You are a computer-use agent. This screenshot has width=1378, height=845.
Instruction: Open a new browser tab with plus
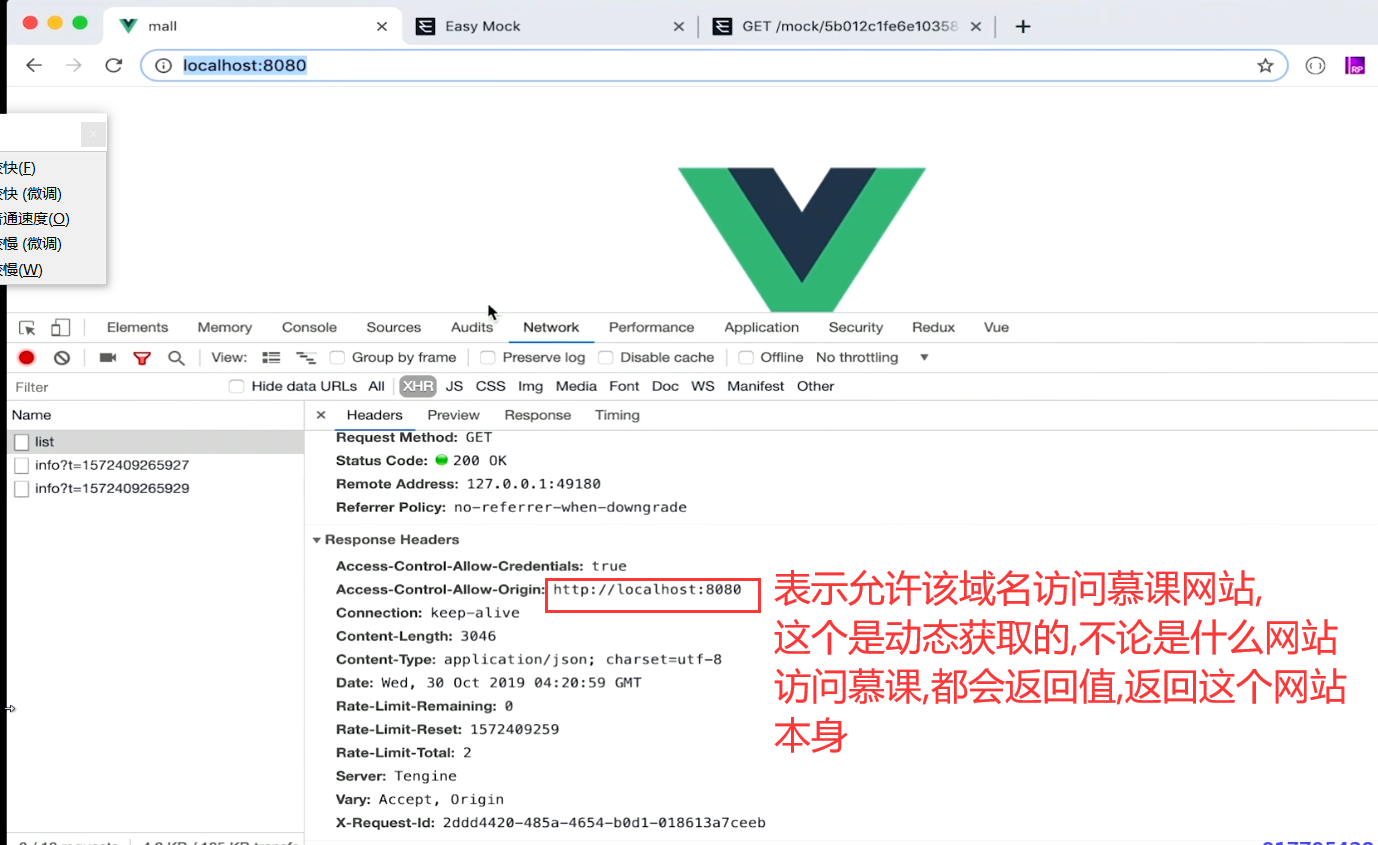pyautogui.click(x=1022, y=27)
